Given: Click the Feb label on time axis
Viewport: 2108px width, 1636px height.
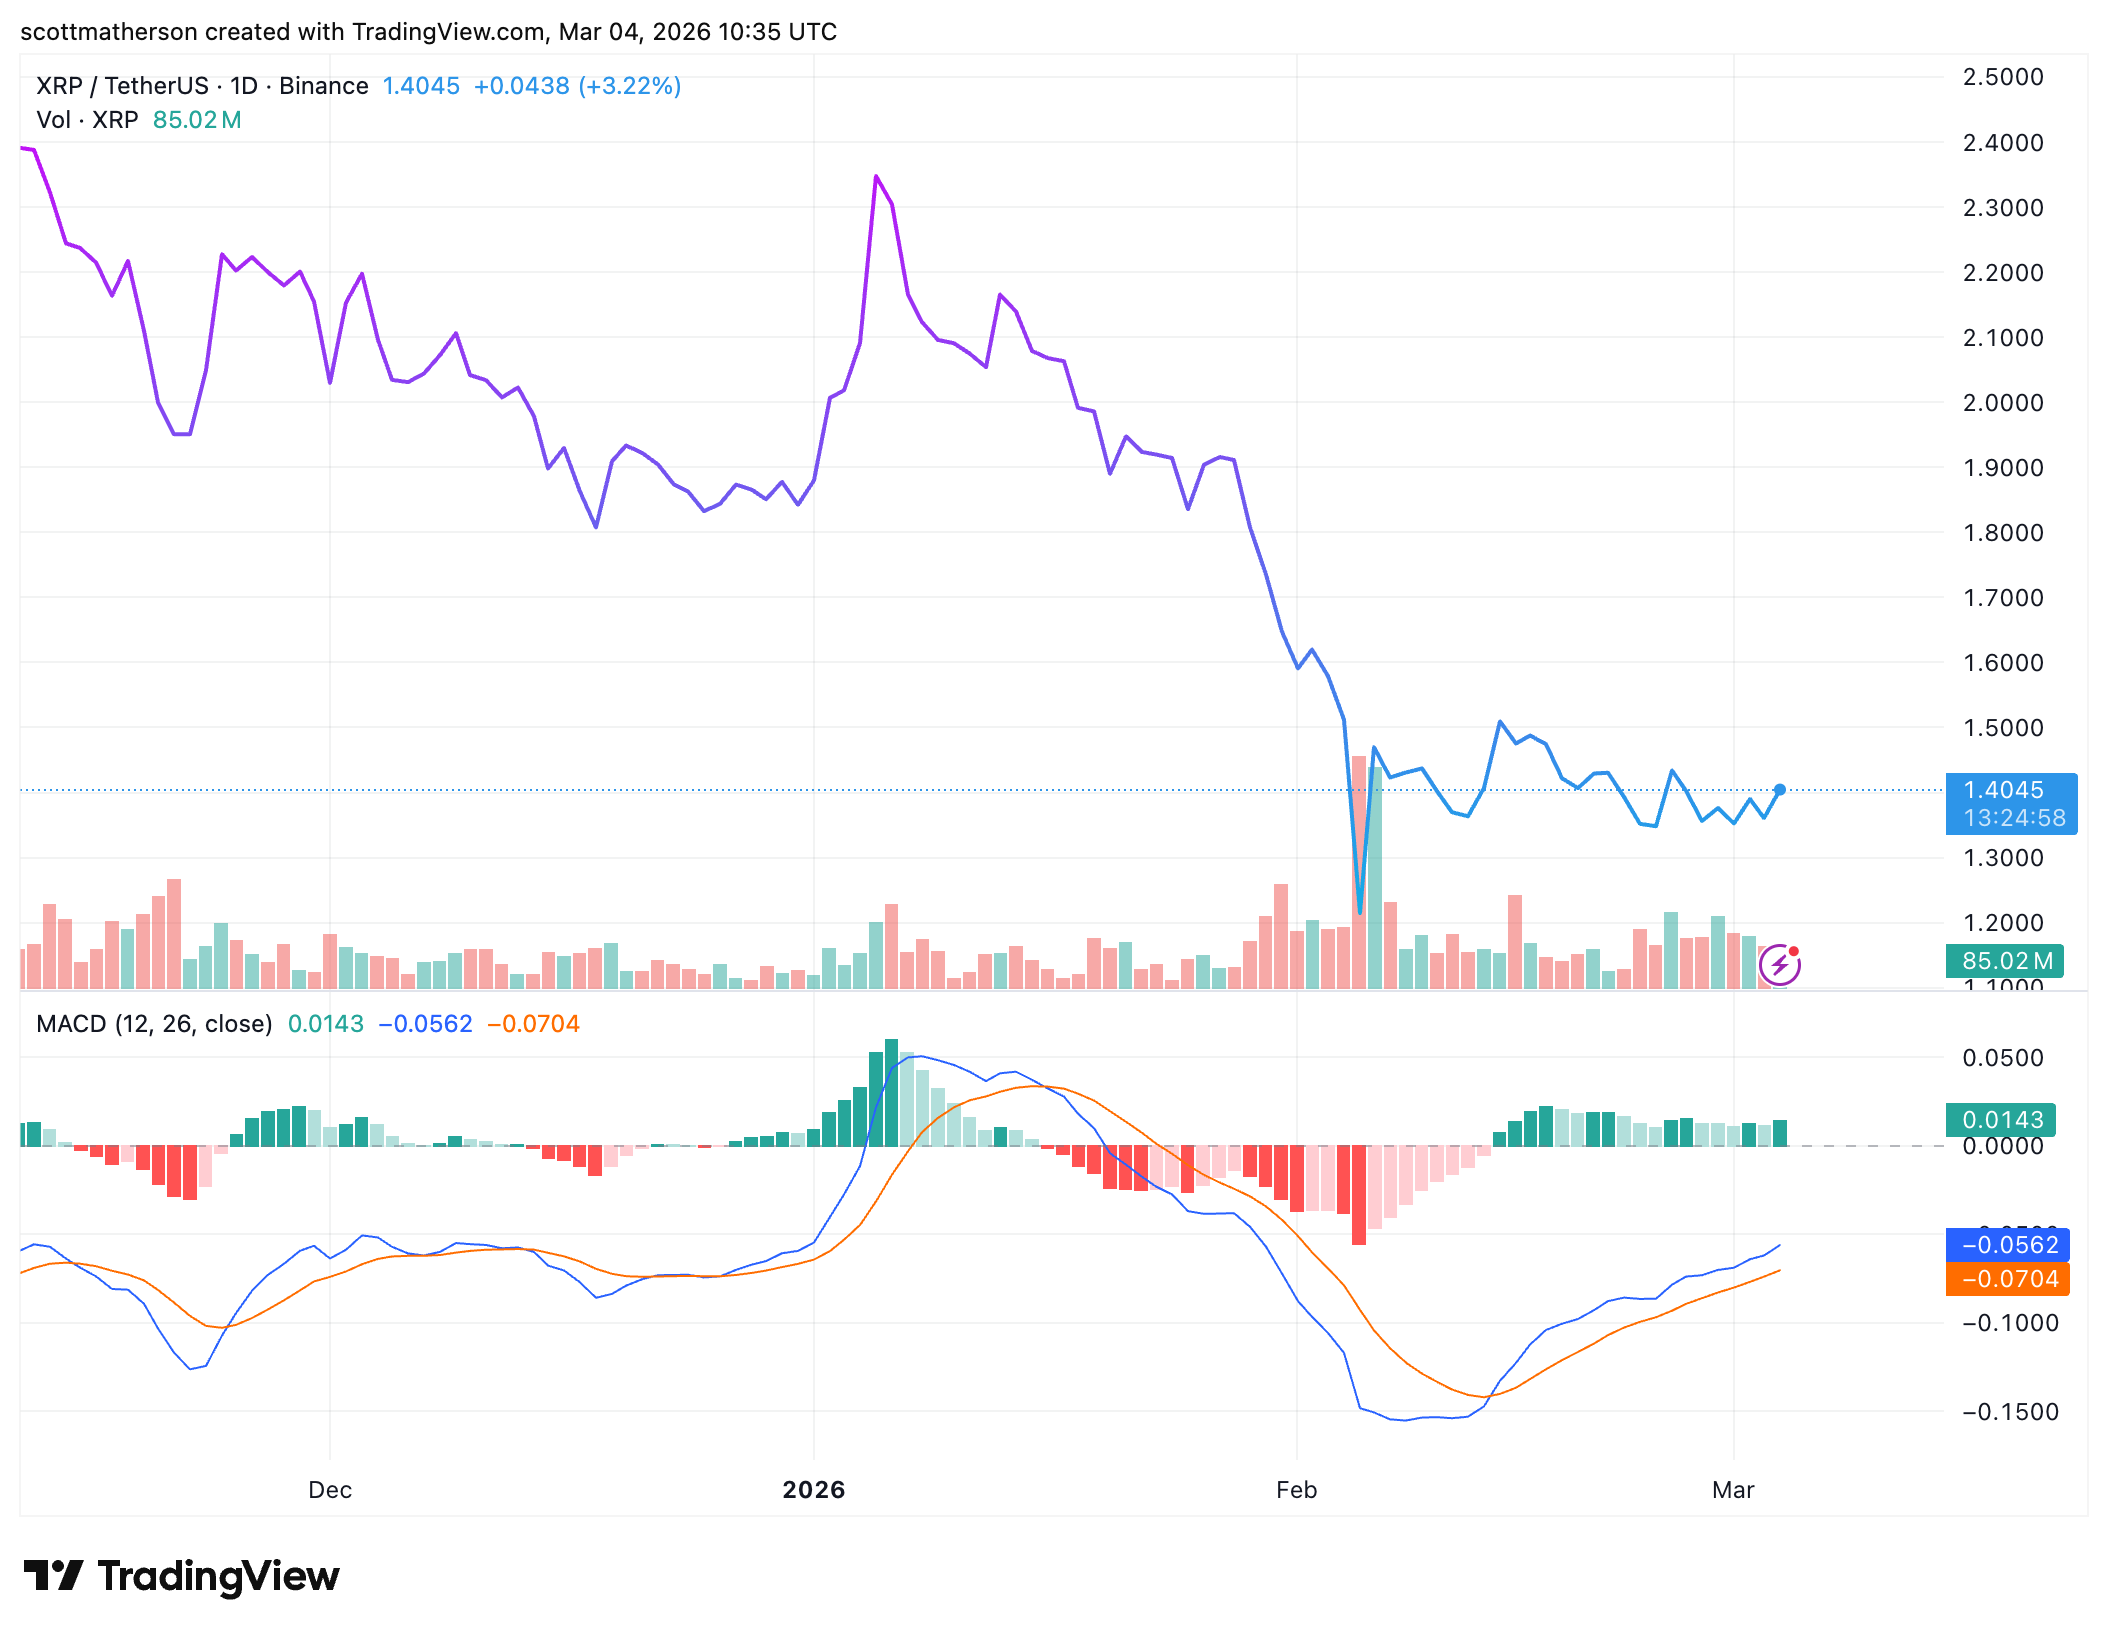Looking at the screenshot, I should click(1296, 1490).
